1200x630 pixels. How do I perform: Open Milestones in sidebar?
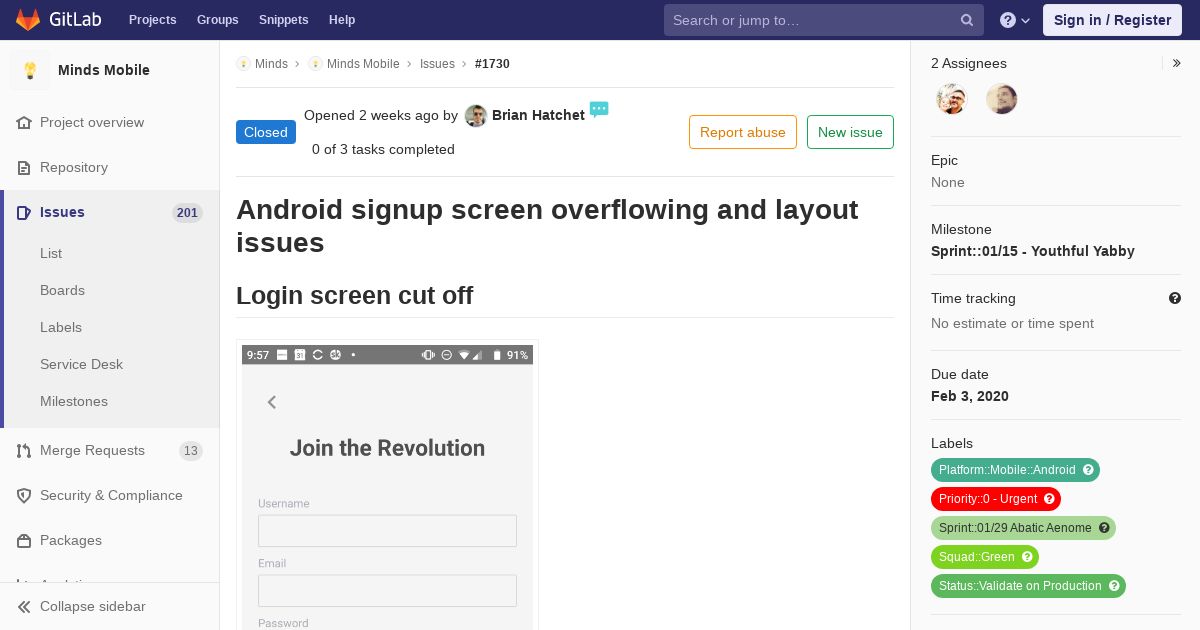pos(74,401)
